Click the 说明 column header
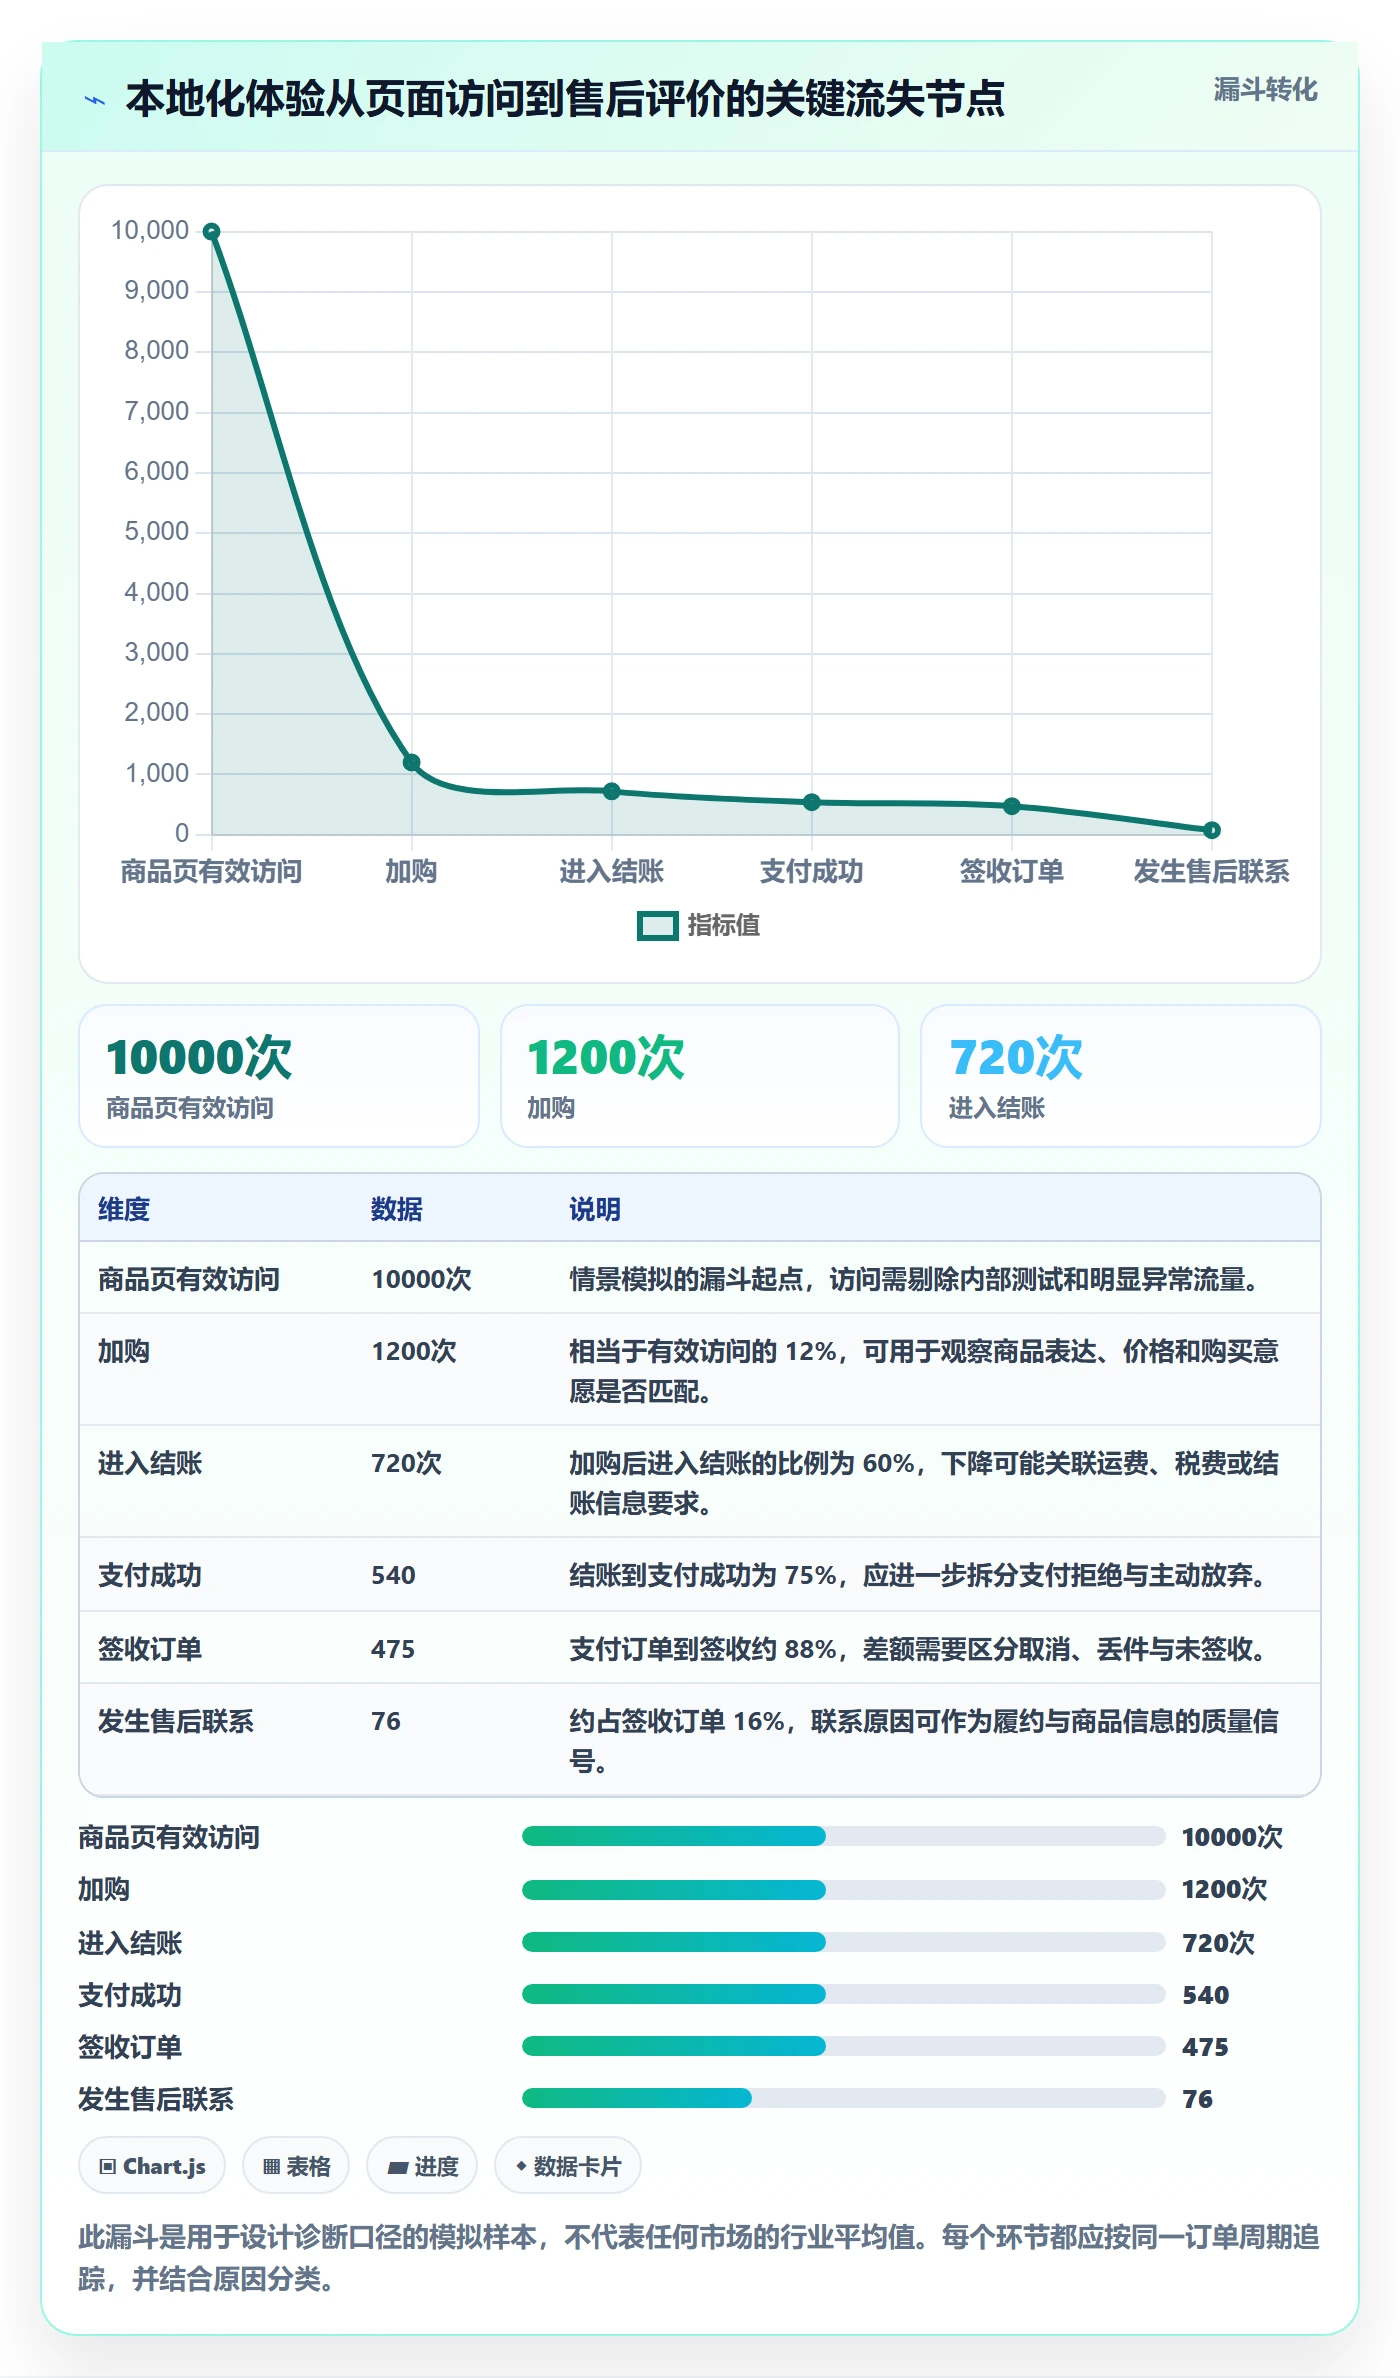 coord(595,1209)
